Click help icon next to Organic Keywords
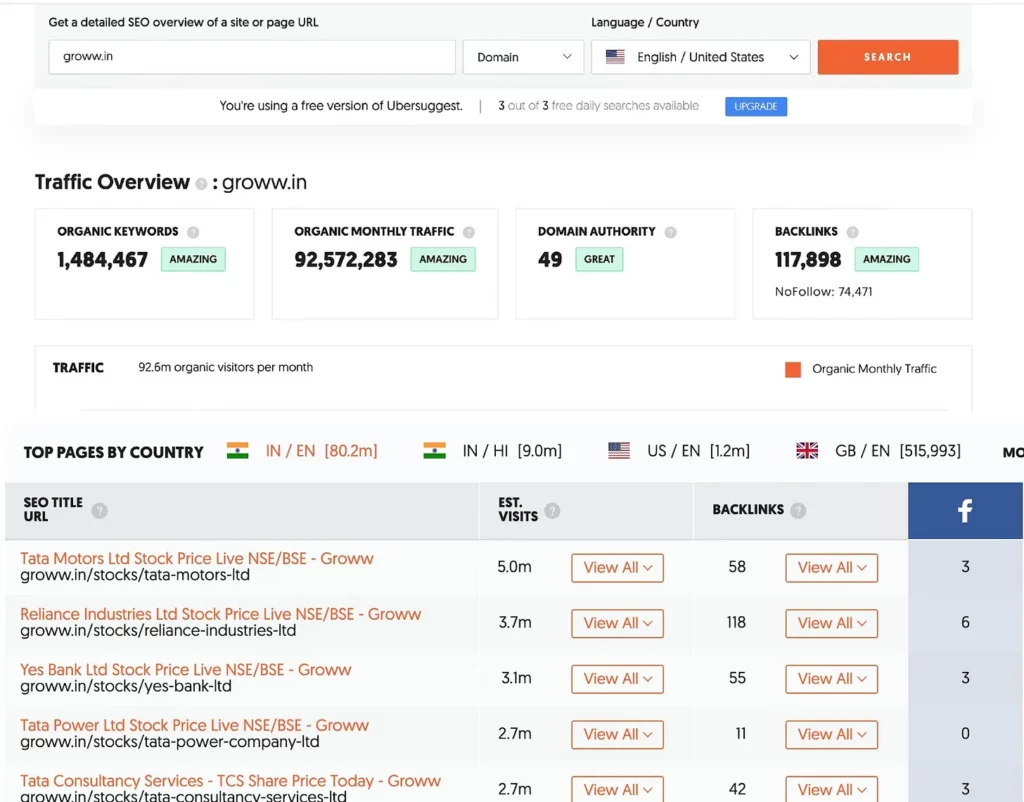This screenshot has height=802, width=1024. tap(193, 232)
